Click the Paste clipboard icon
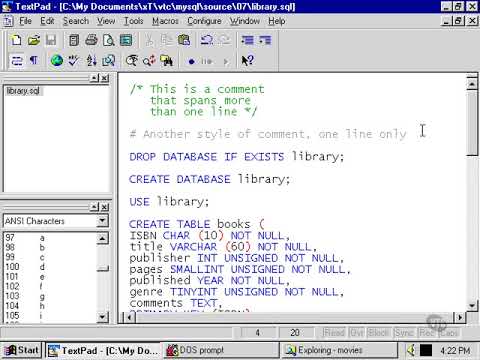The height and width of the screenshot is (360, 480). [184, 40]
